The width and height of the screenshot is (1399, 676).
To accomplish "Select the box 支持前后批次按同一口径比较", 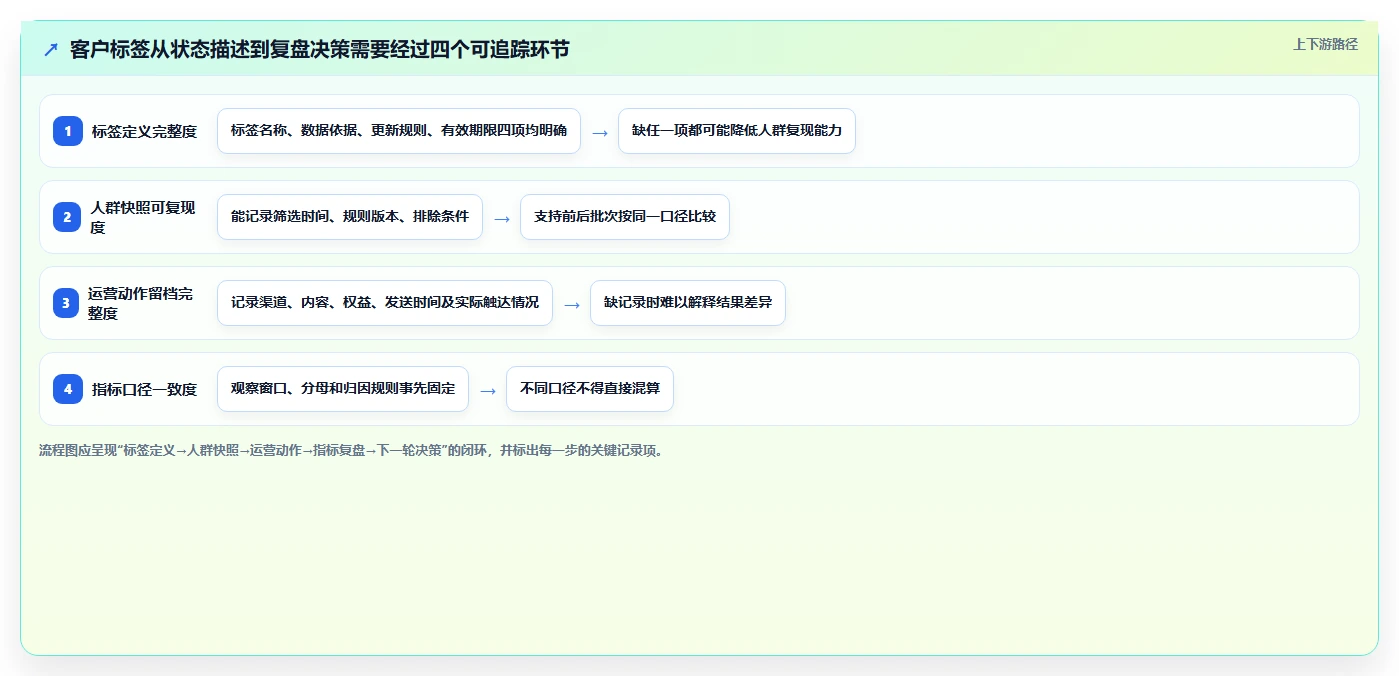I will click(x=625, y=217).
